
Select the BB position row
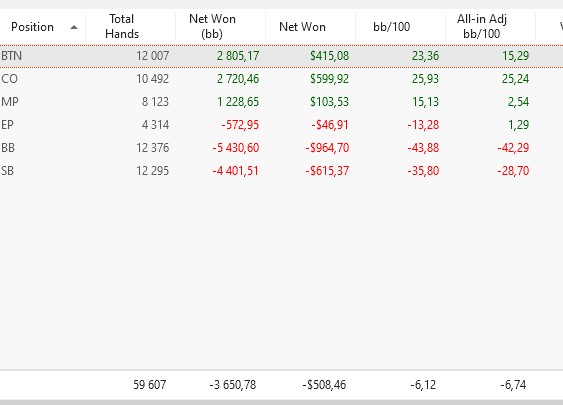click(x=282, y=148)
